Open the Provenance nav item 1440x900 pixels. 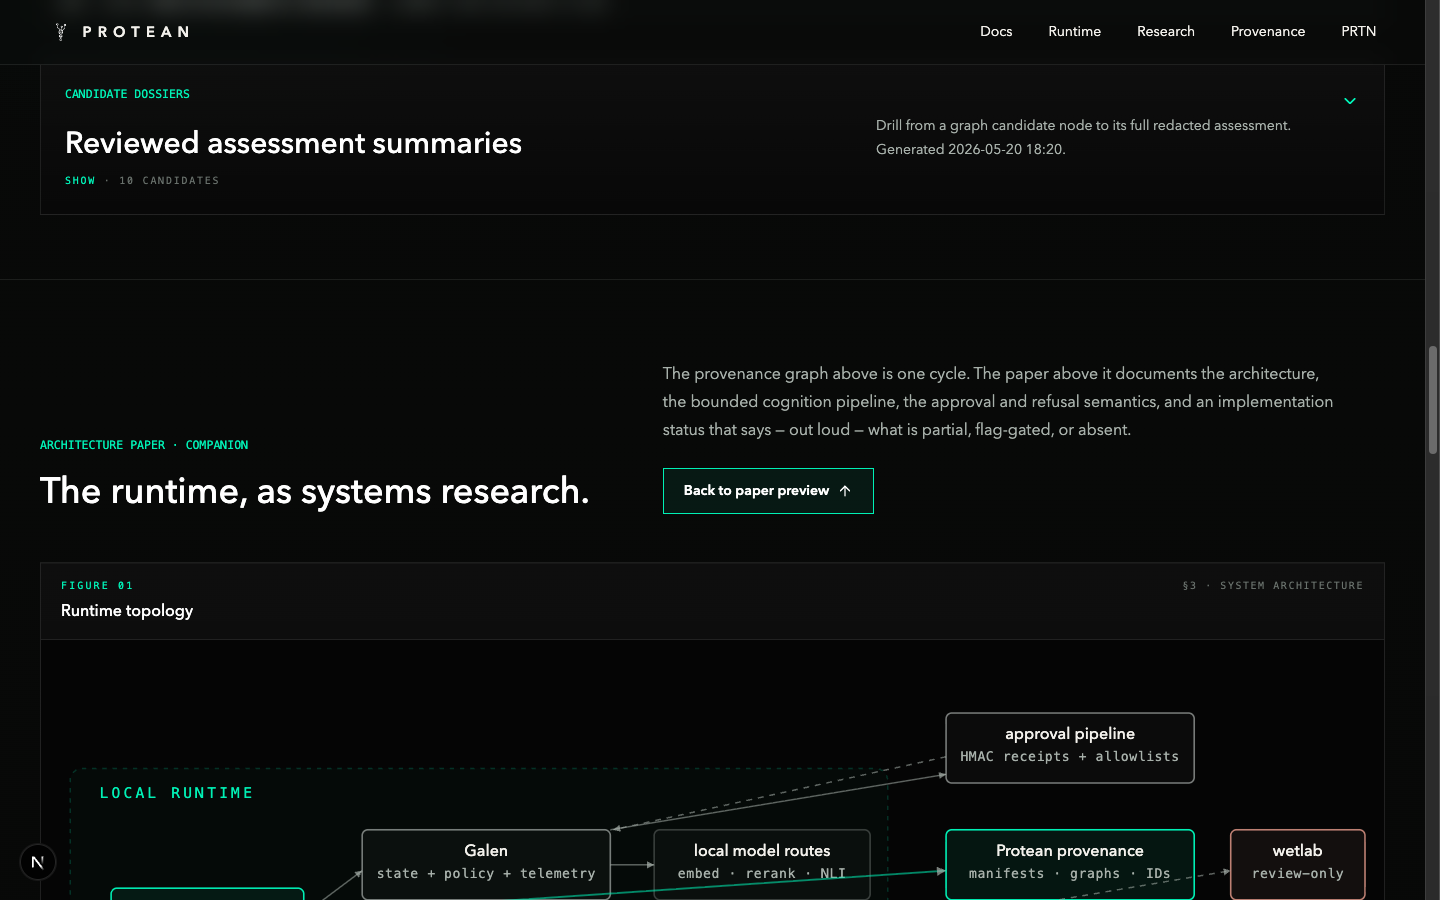1268,31
